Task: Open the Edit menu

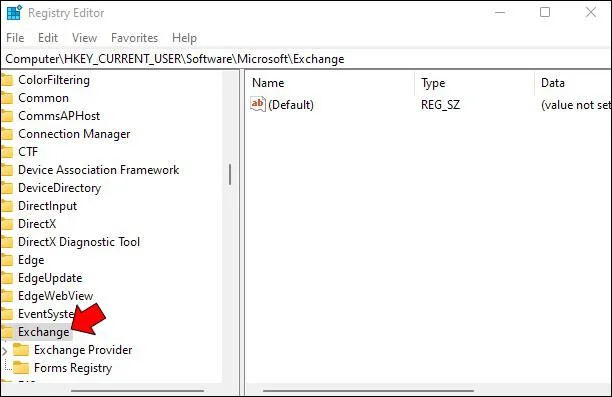Action: point(48,38)
